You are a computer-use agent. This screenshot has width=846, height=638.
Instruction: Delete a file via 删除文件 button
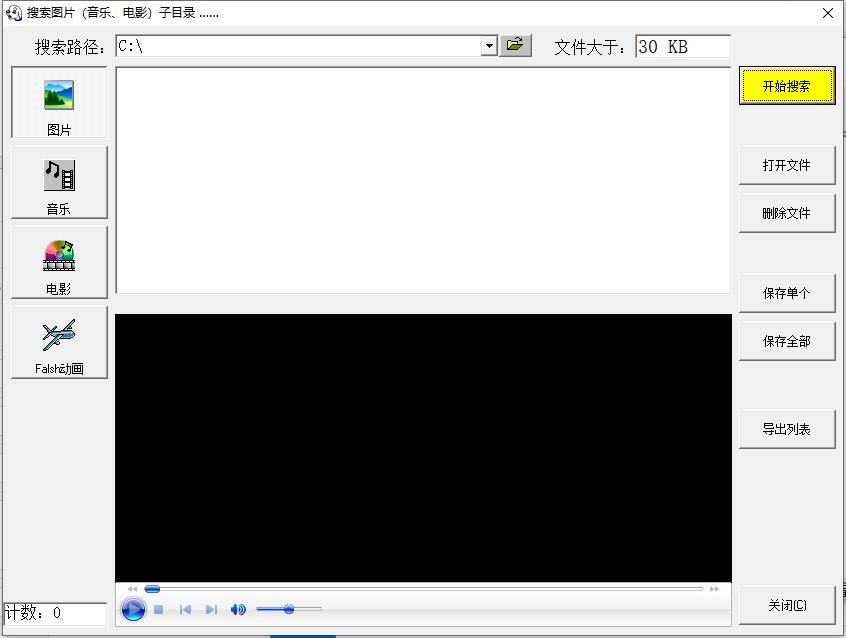click(787, 213)
